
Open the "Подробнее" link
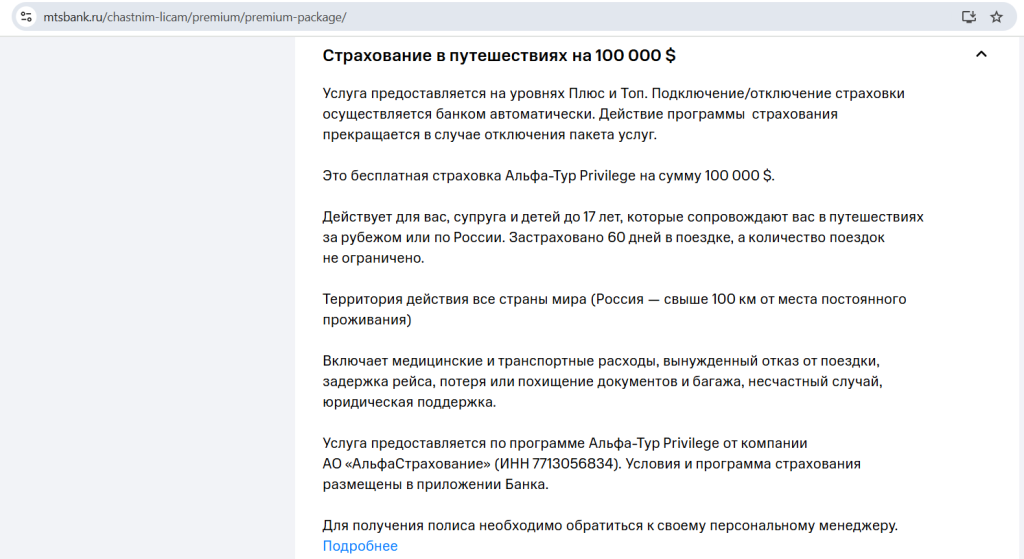[360, 546]
